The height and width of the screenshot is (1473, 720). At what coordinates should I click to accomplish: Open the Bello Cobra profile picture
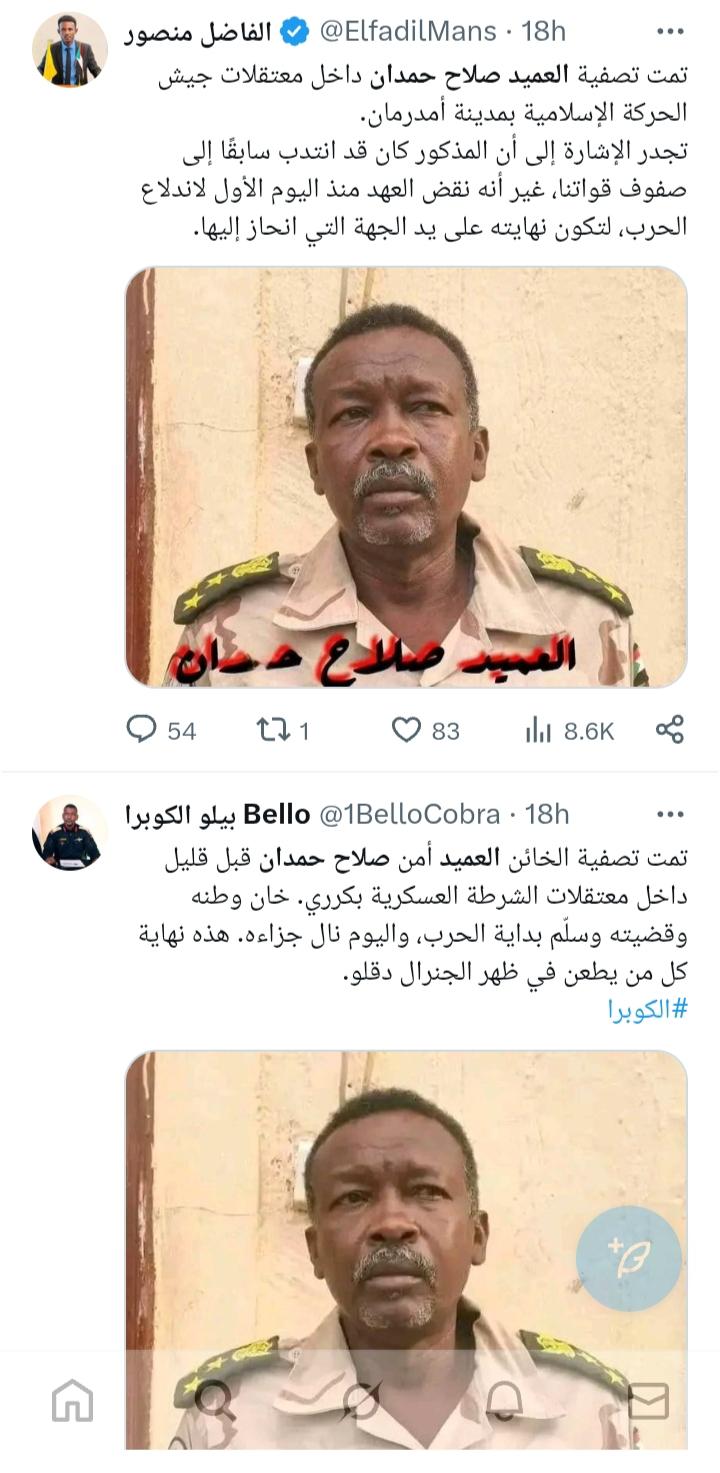(x=70, y=833)
